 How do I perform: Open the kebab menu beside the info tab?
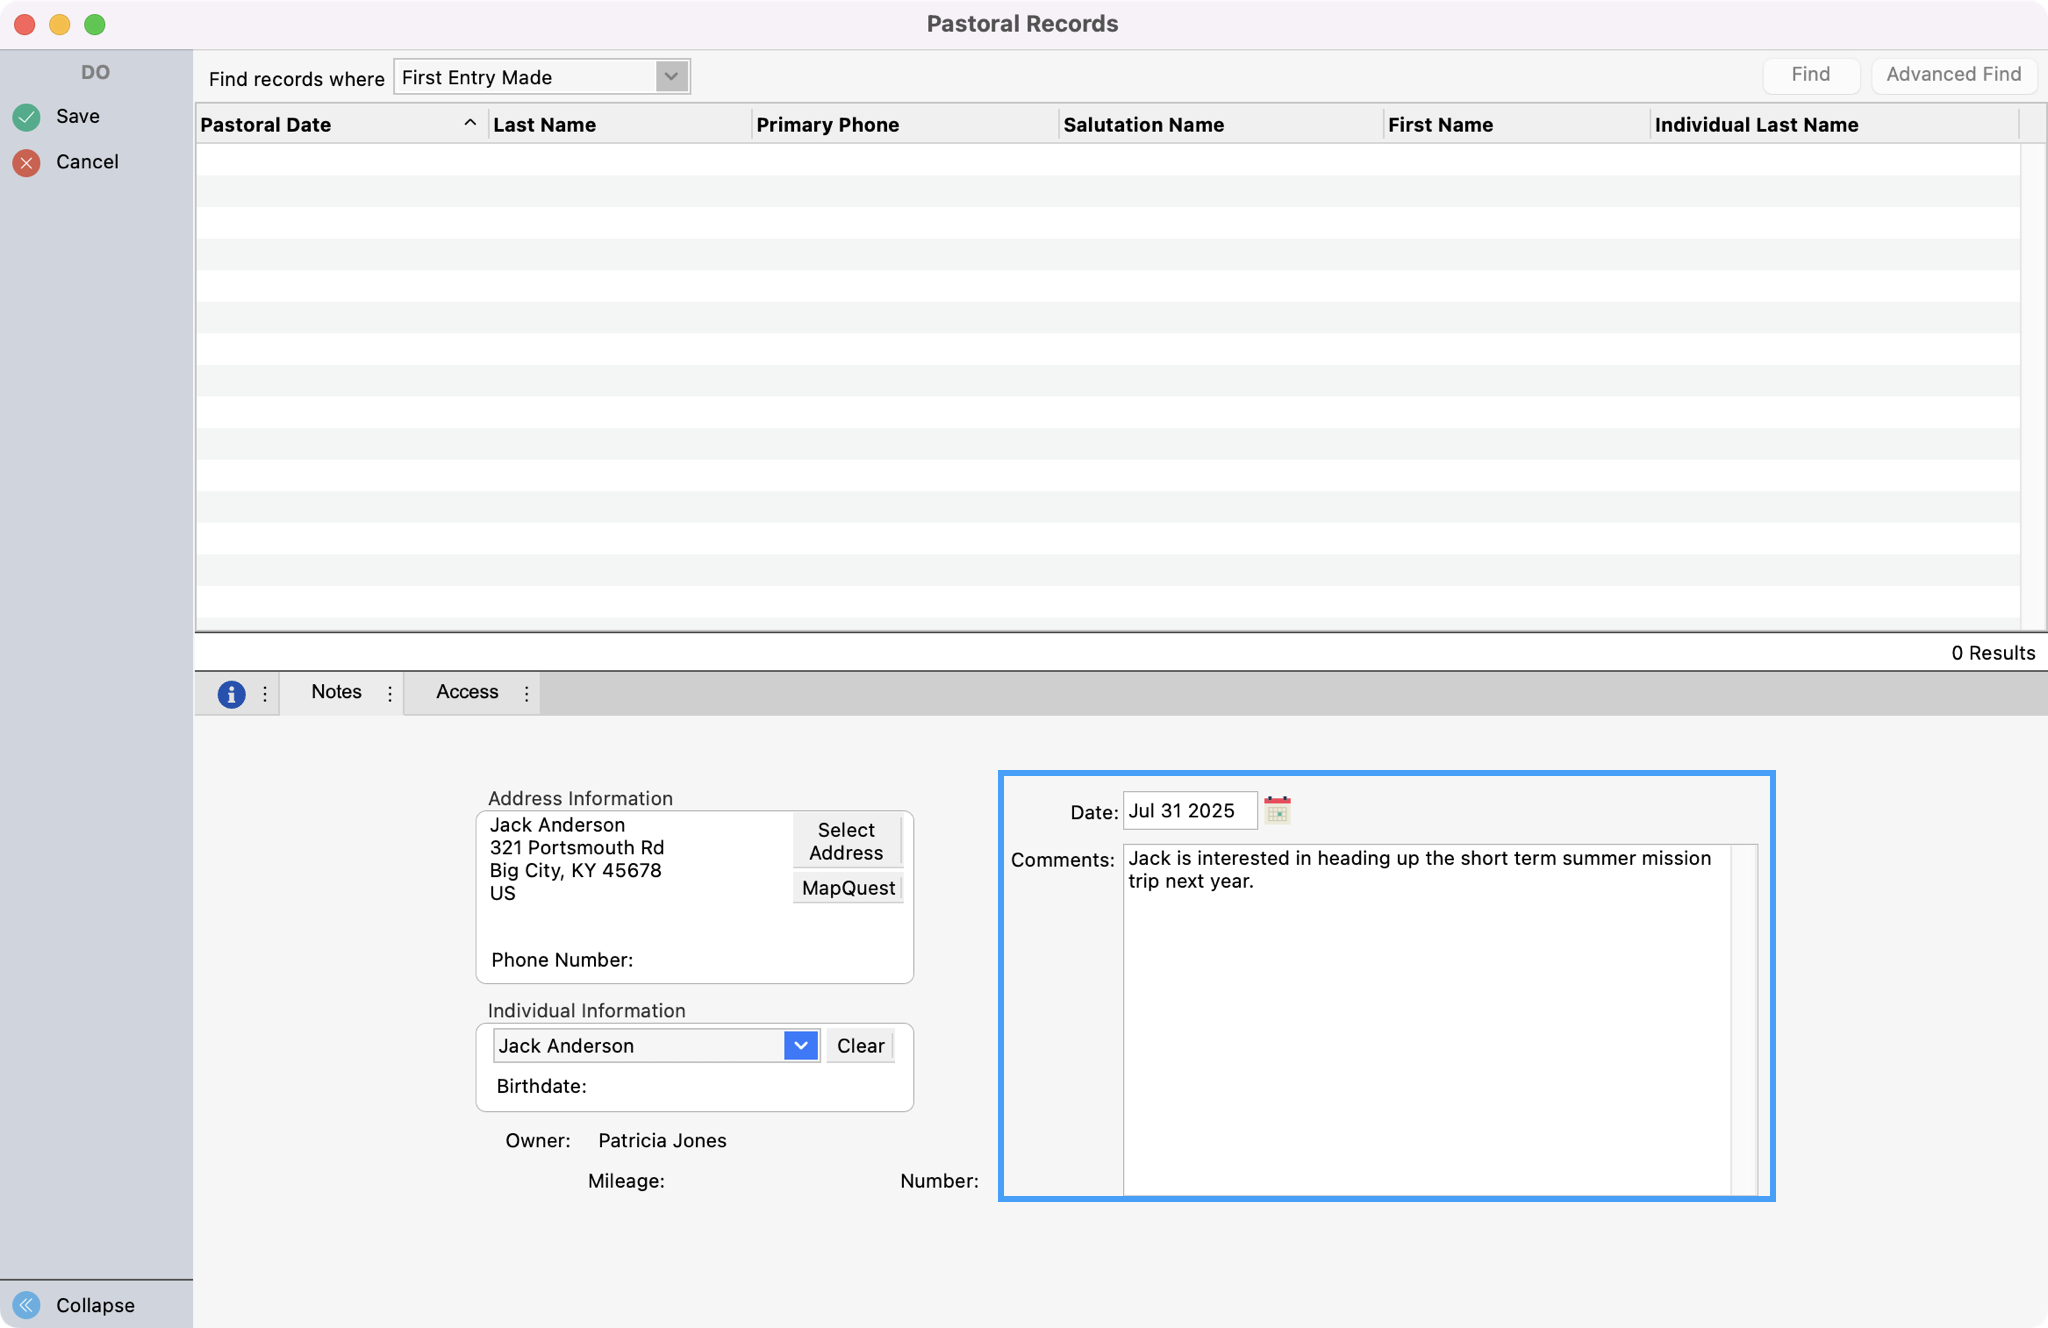tap(264, 693)
